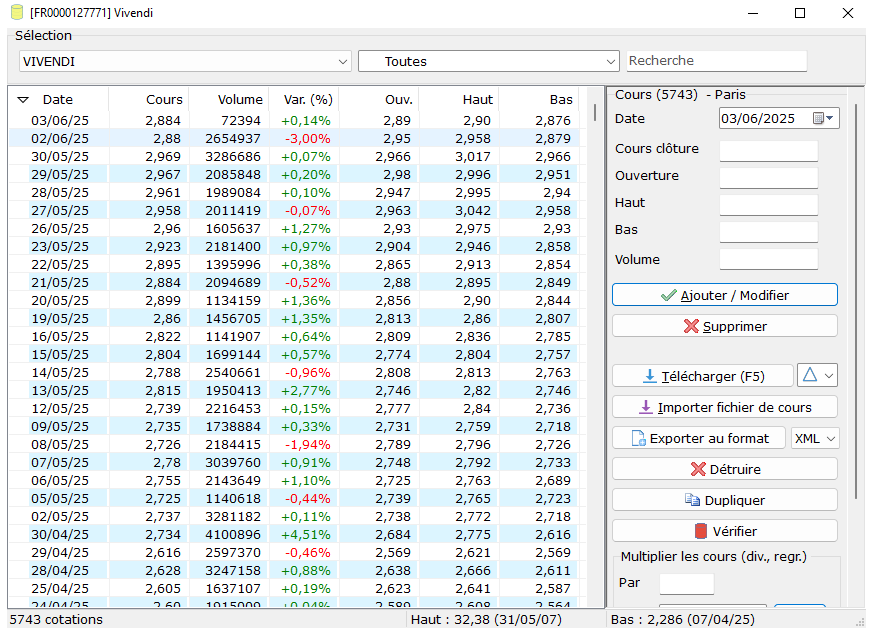Screen dimensions: 870x629
Task: Sort by the Cours column header
Action: [149, 99]
